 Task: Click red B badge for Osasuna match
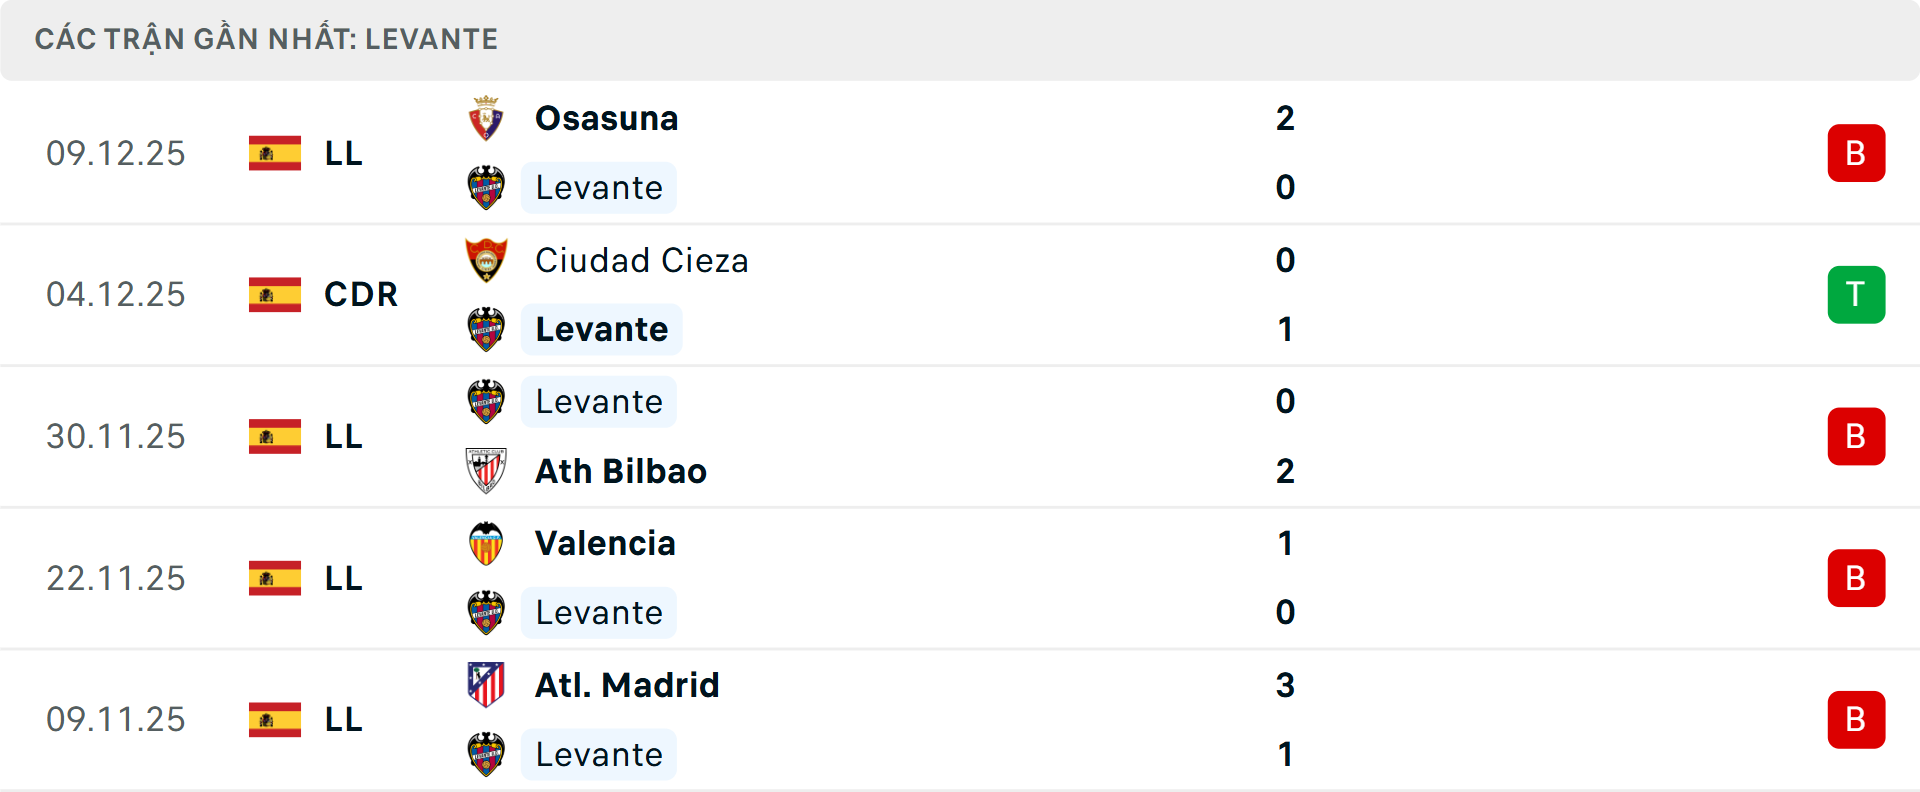coord(1856,153)
